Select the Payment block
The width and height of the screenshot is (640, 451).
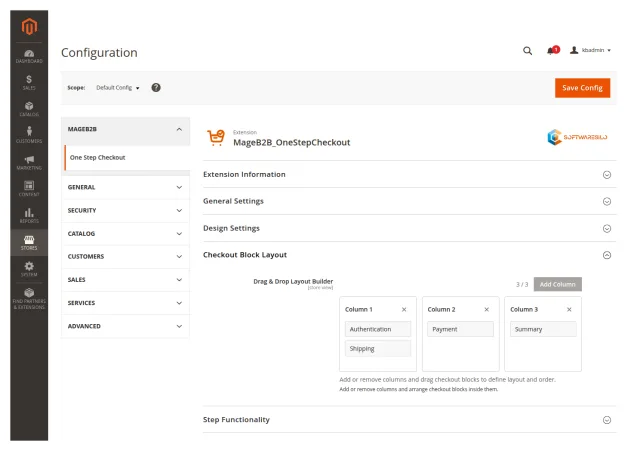[x=460, y=329]
